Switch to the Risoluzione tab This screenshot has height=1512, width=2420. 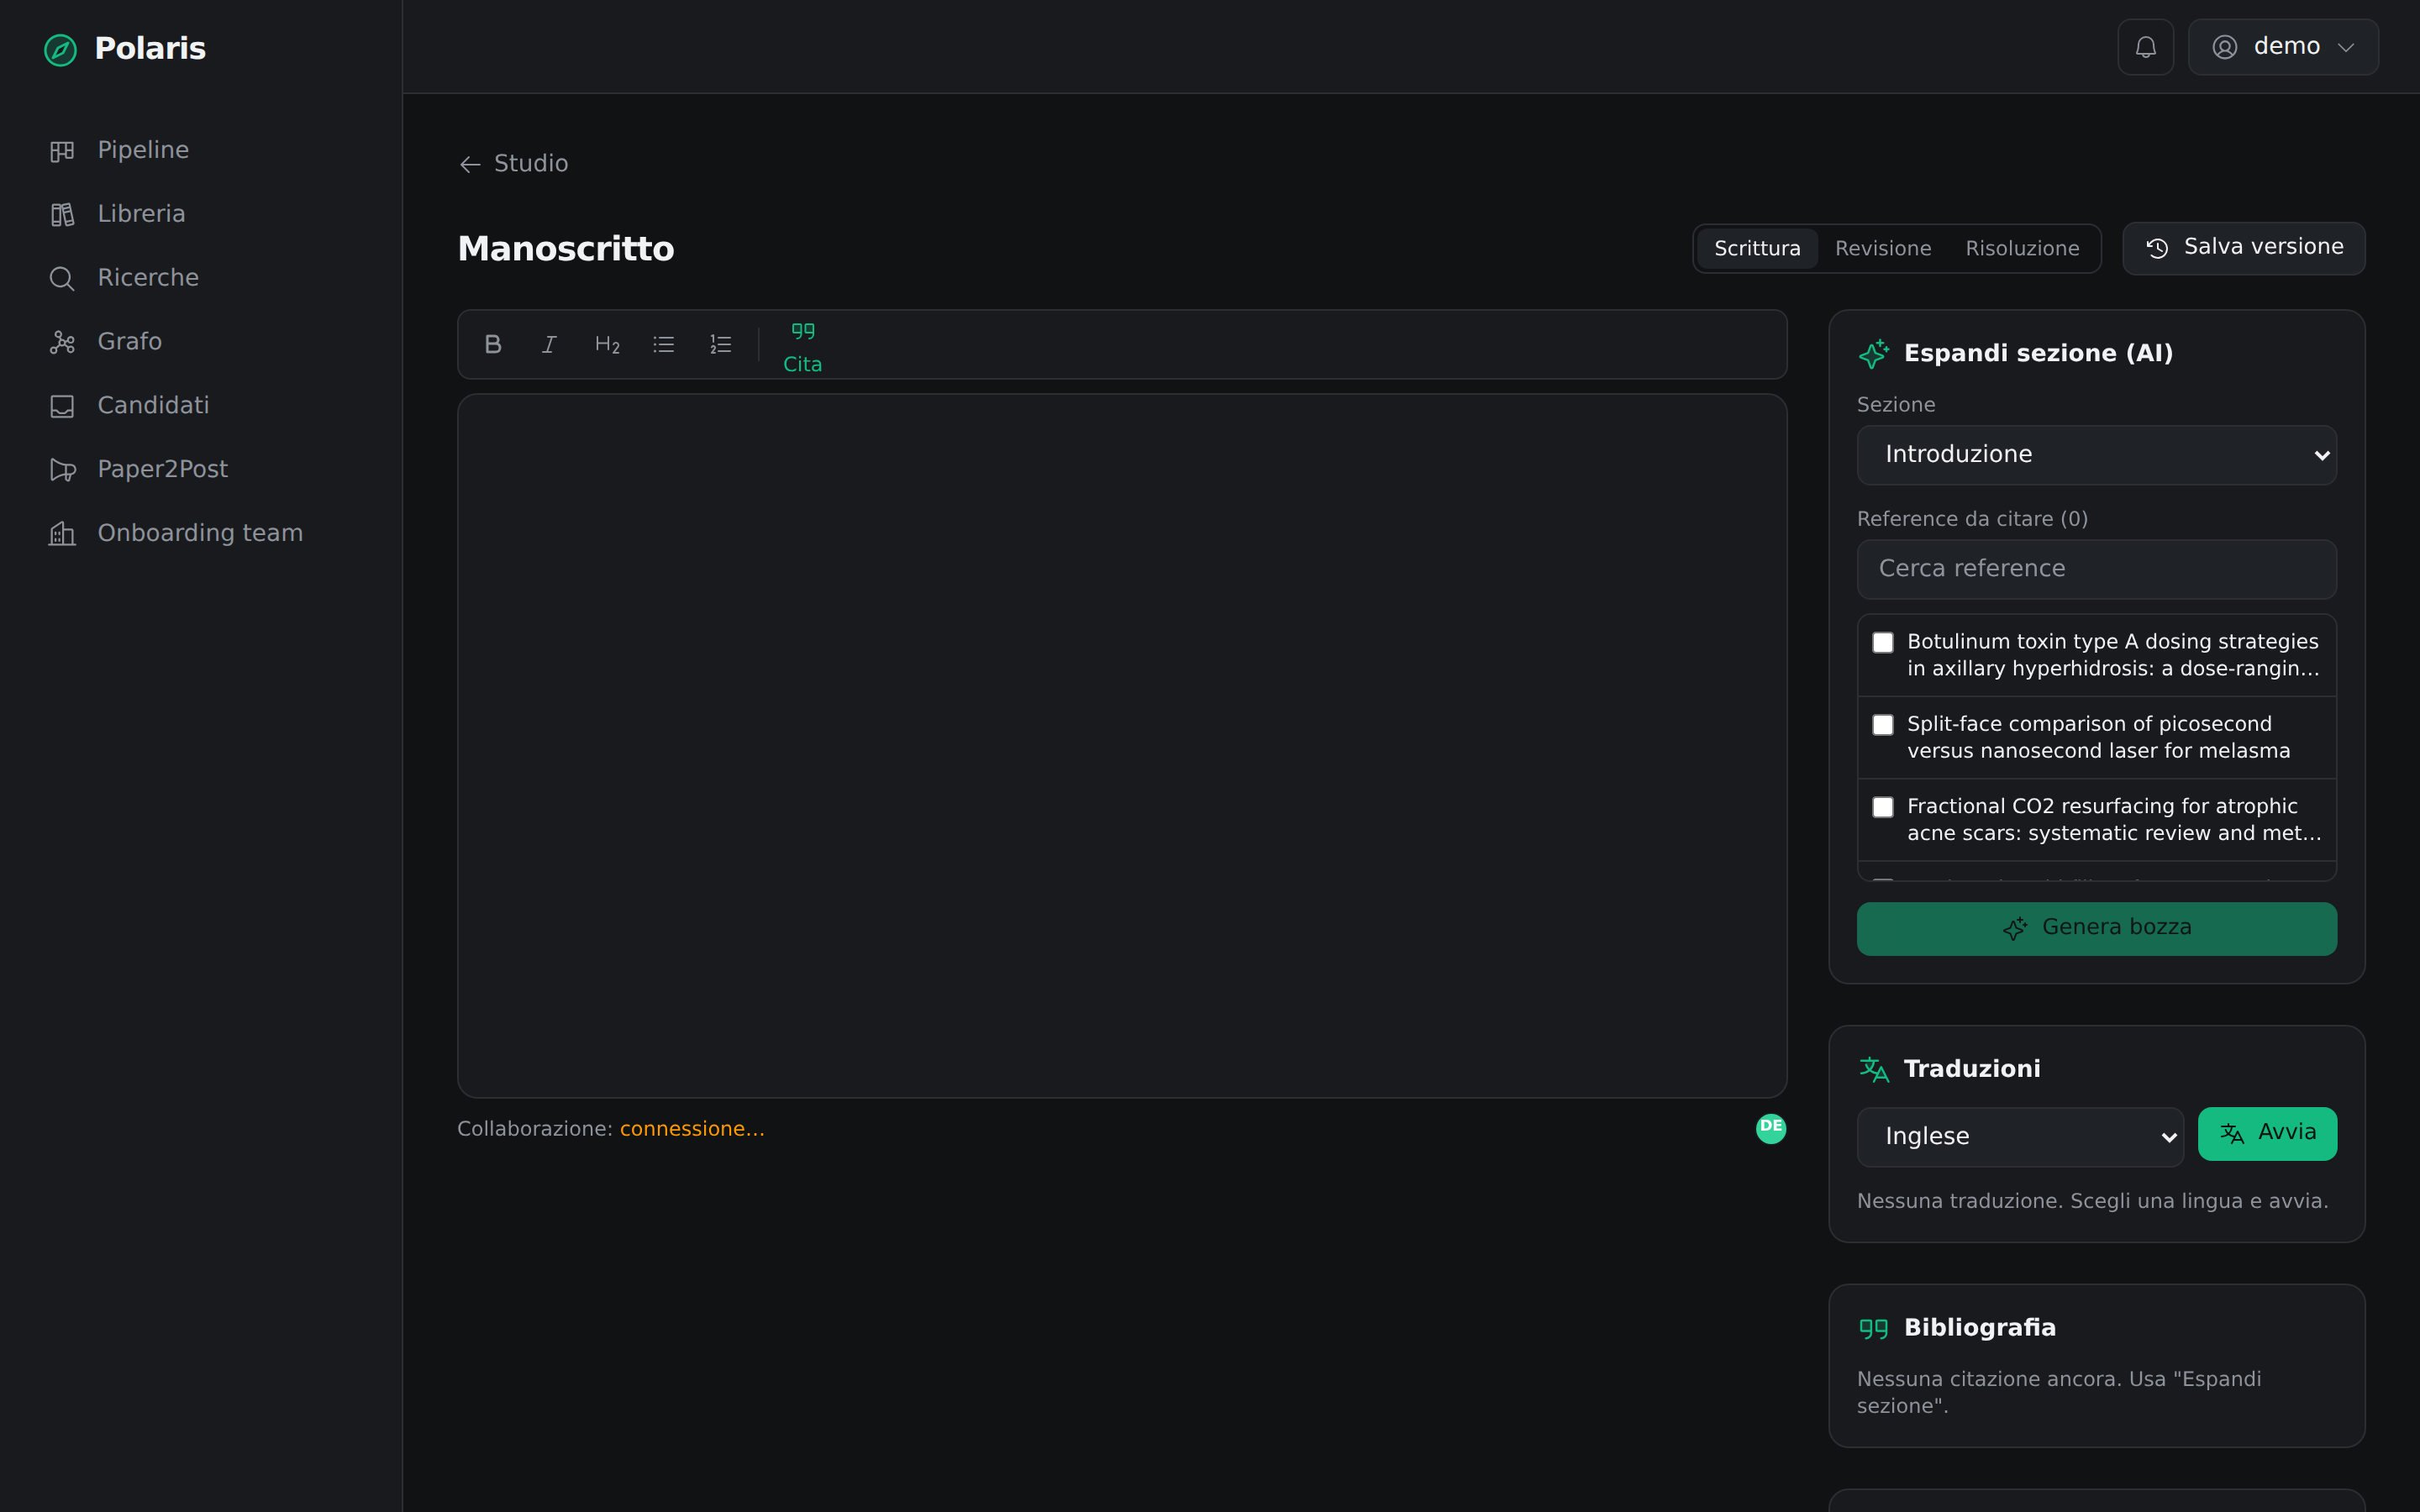[2022, 248]
